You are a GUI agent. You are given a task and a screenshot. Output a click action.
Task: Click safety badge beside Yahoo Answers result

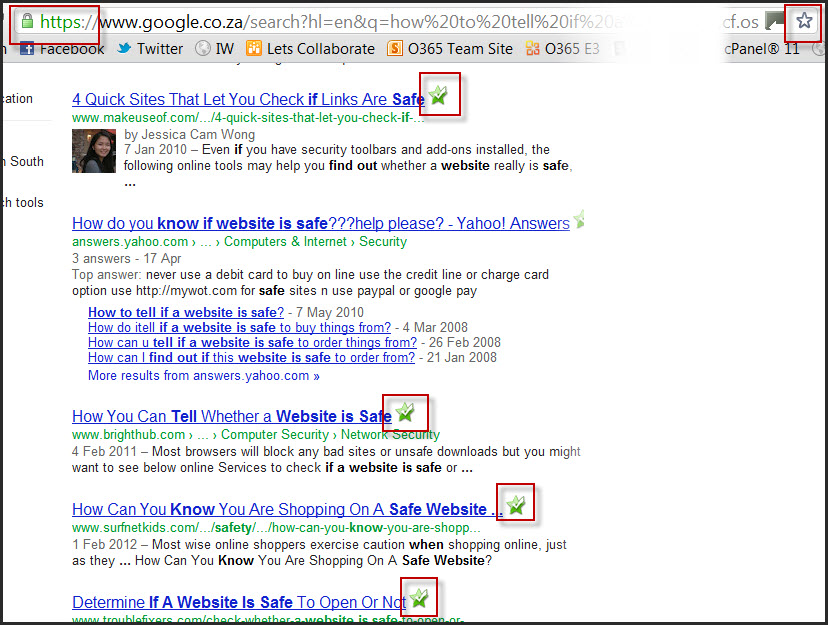pos(578,220)
